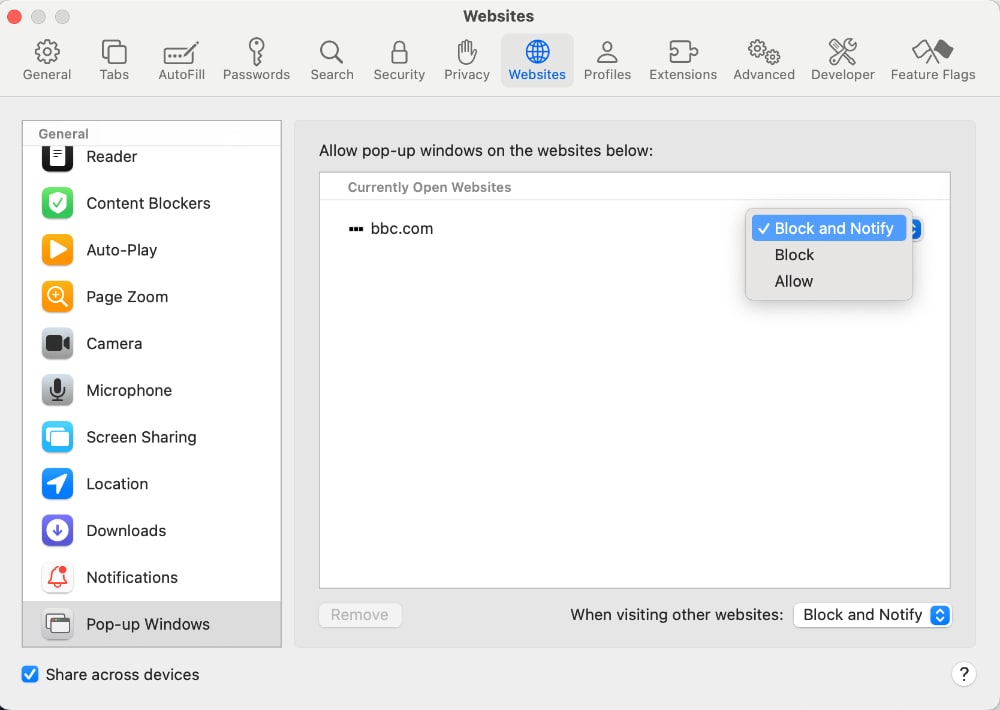This screenshot has width=1000, height=710.
Task: Choose Allow from the pop-up menu
Action: pyautogui.click(x=793, y=281)
